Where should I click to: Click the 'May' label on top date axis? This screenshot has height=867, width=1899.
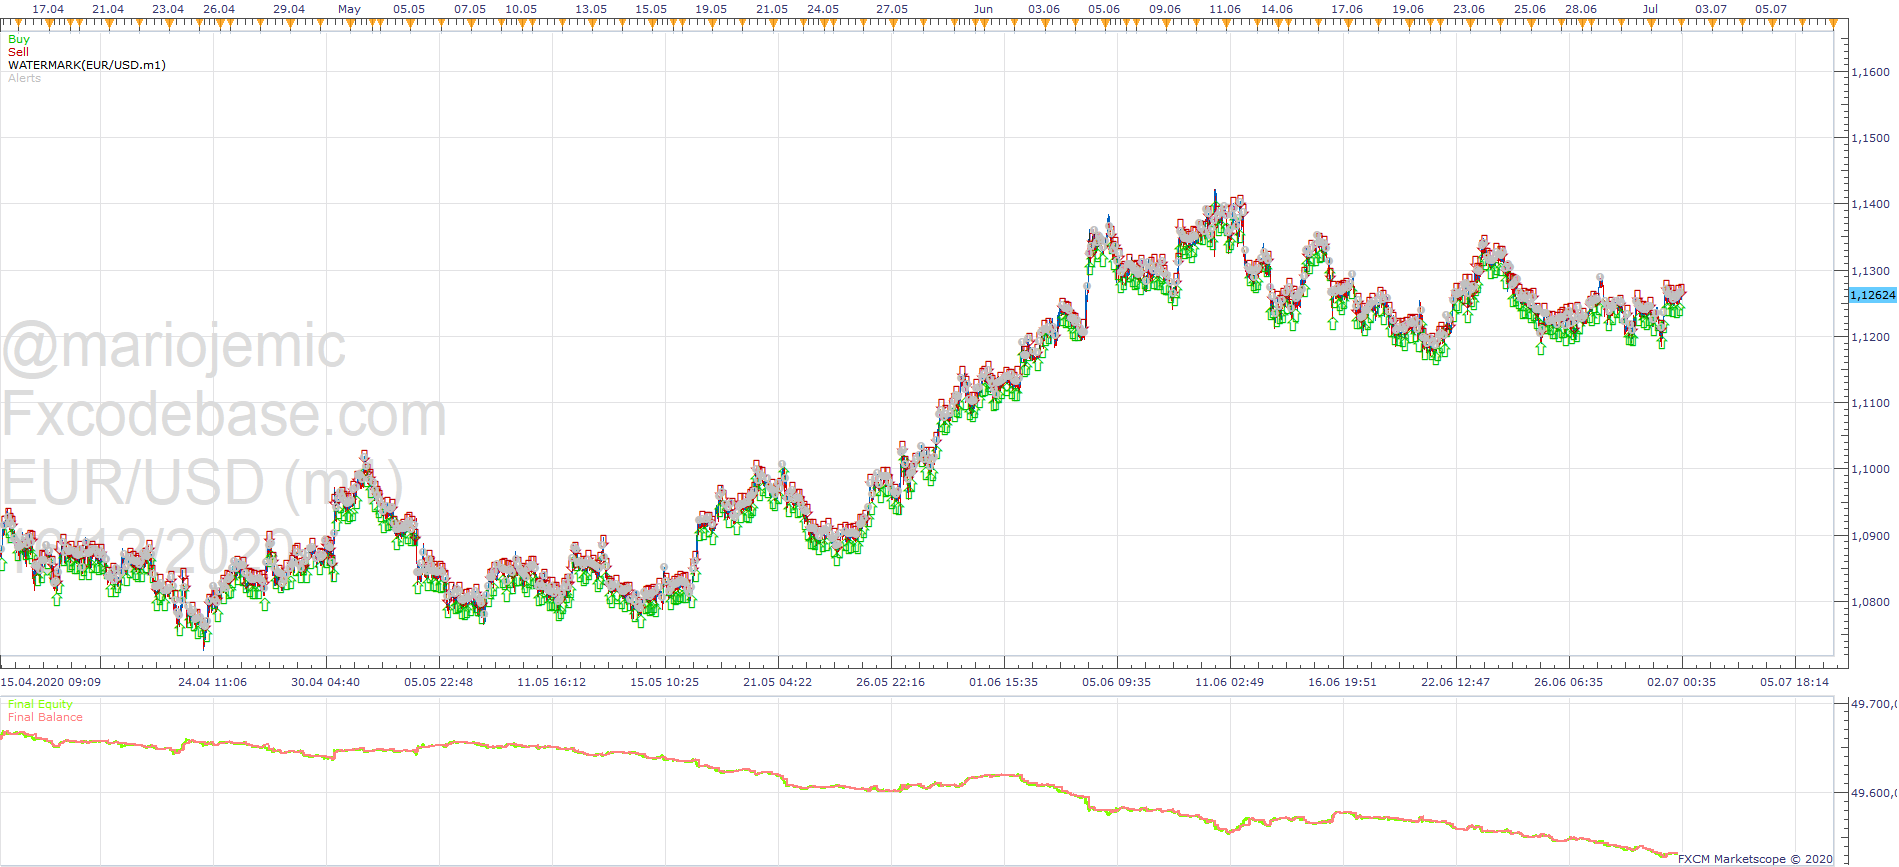(x=349, y=9)
